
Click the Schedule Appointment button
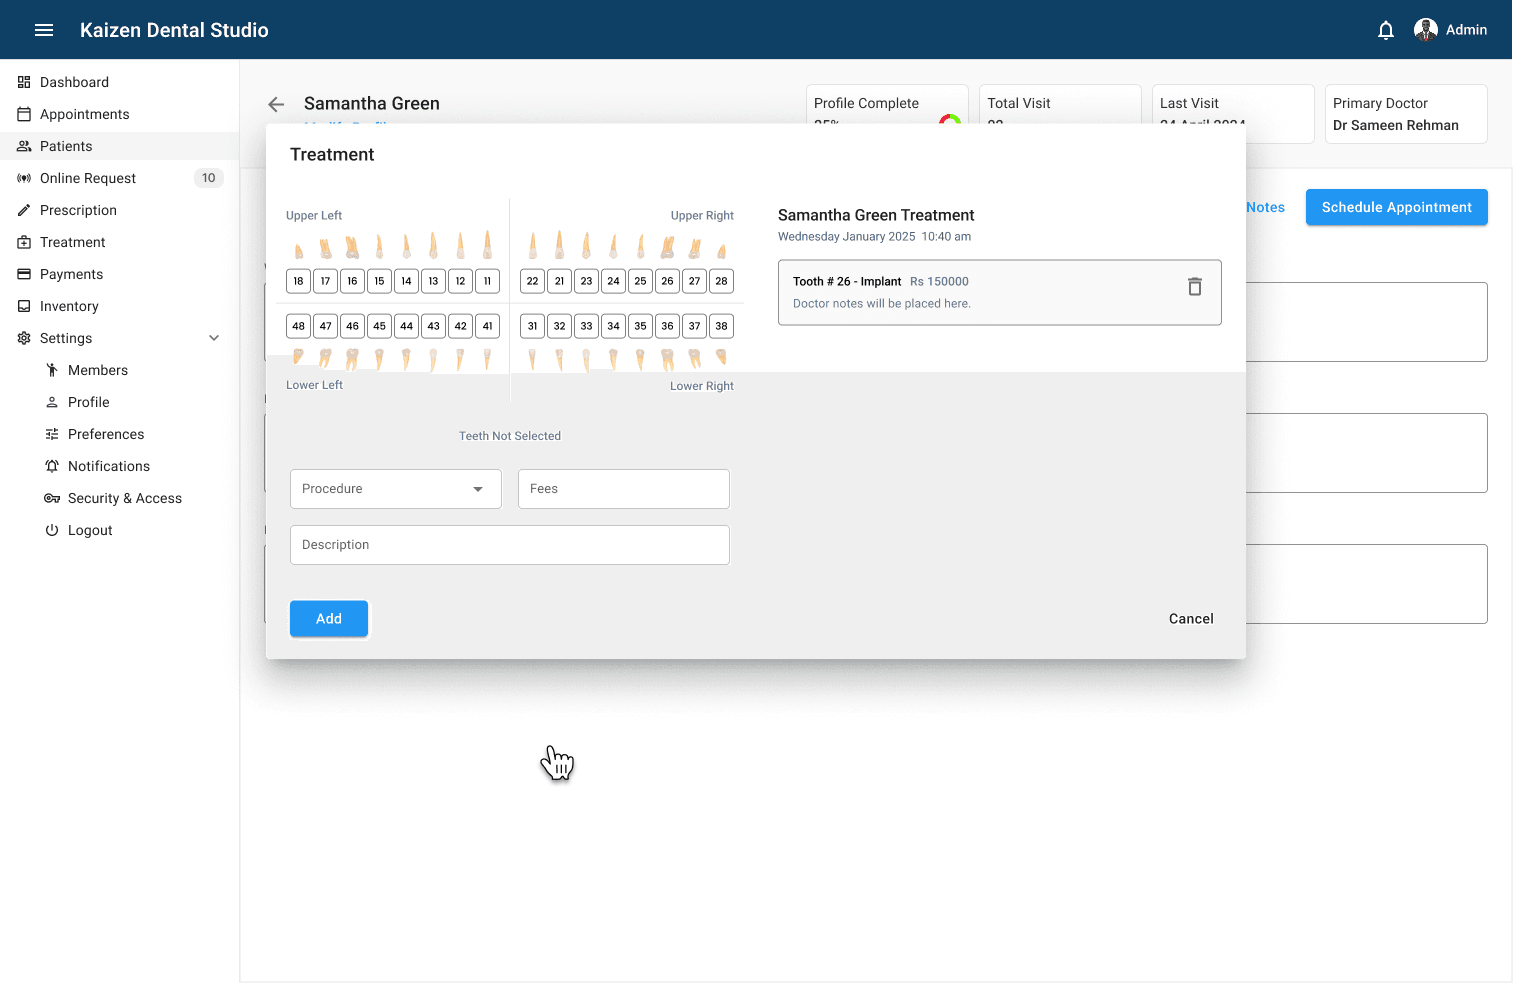1396,207
